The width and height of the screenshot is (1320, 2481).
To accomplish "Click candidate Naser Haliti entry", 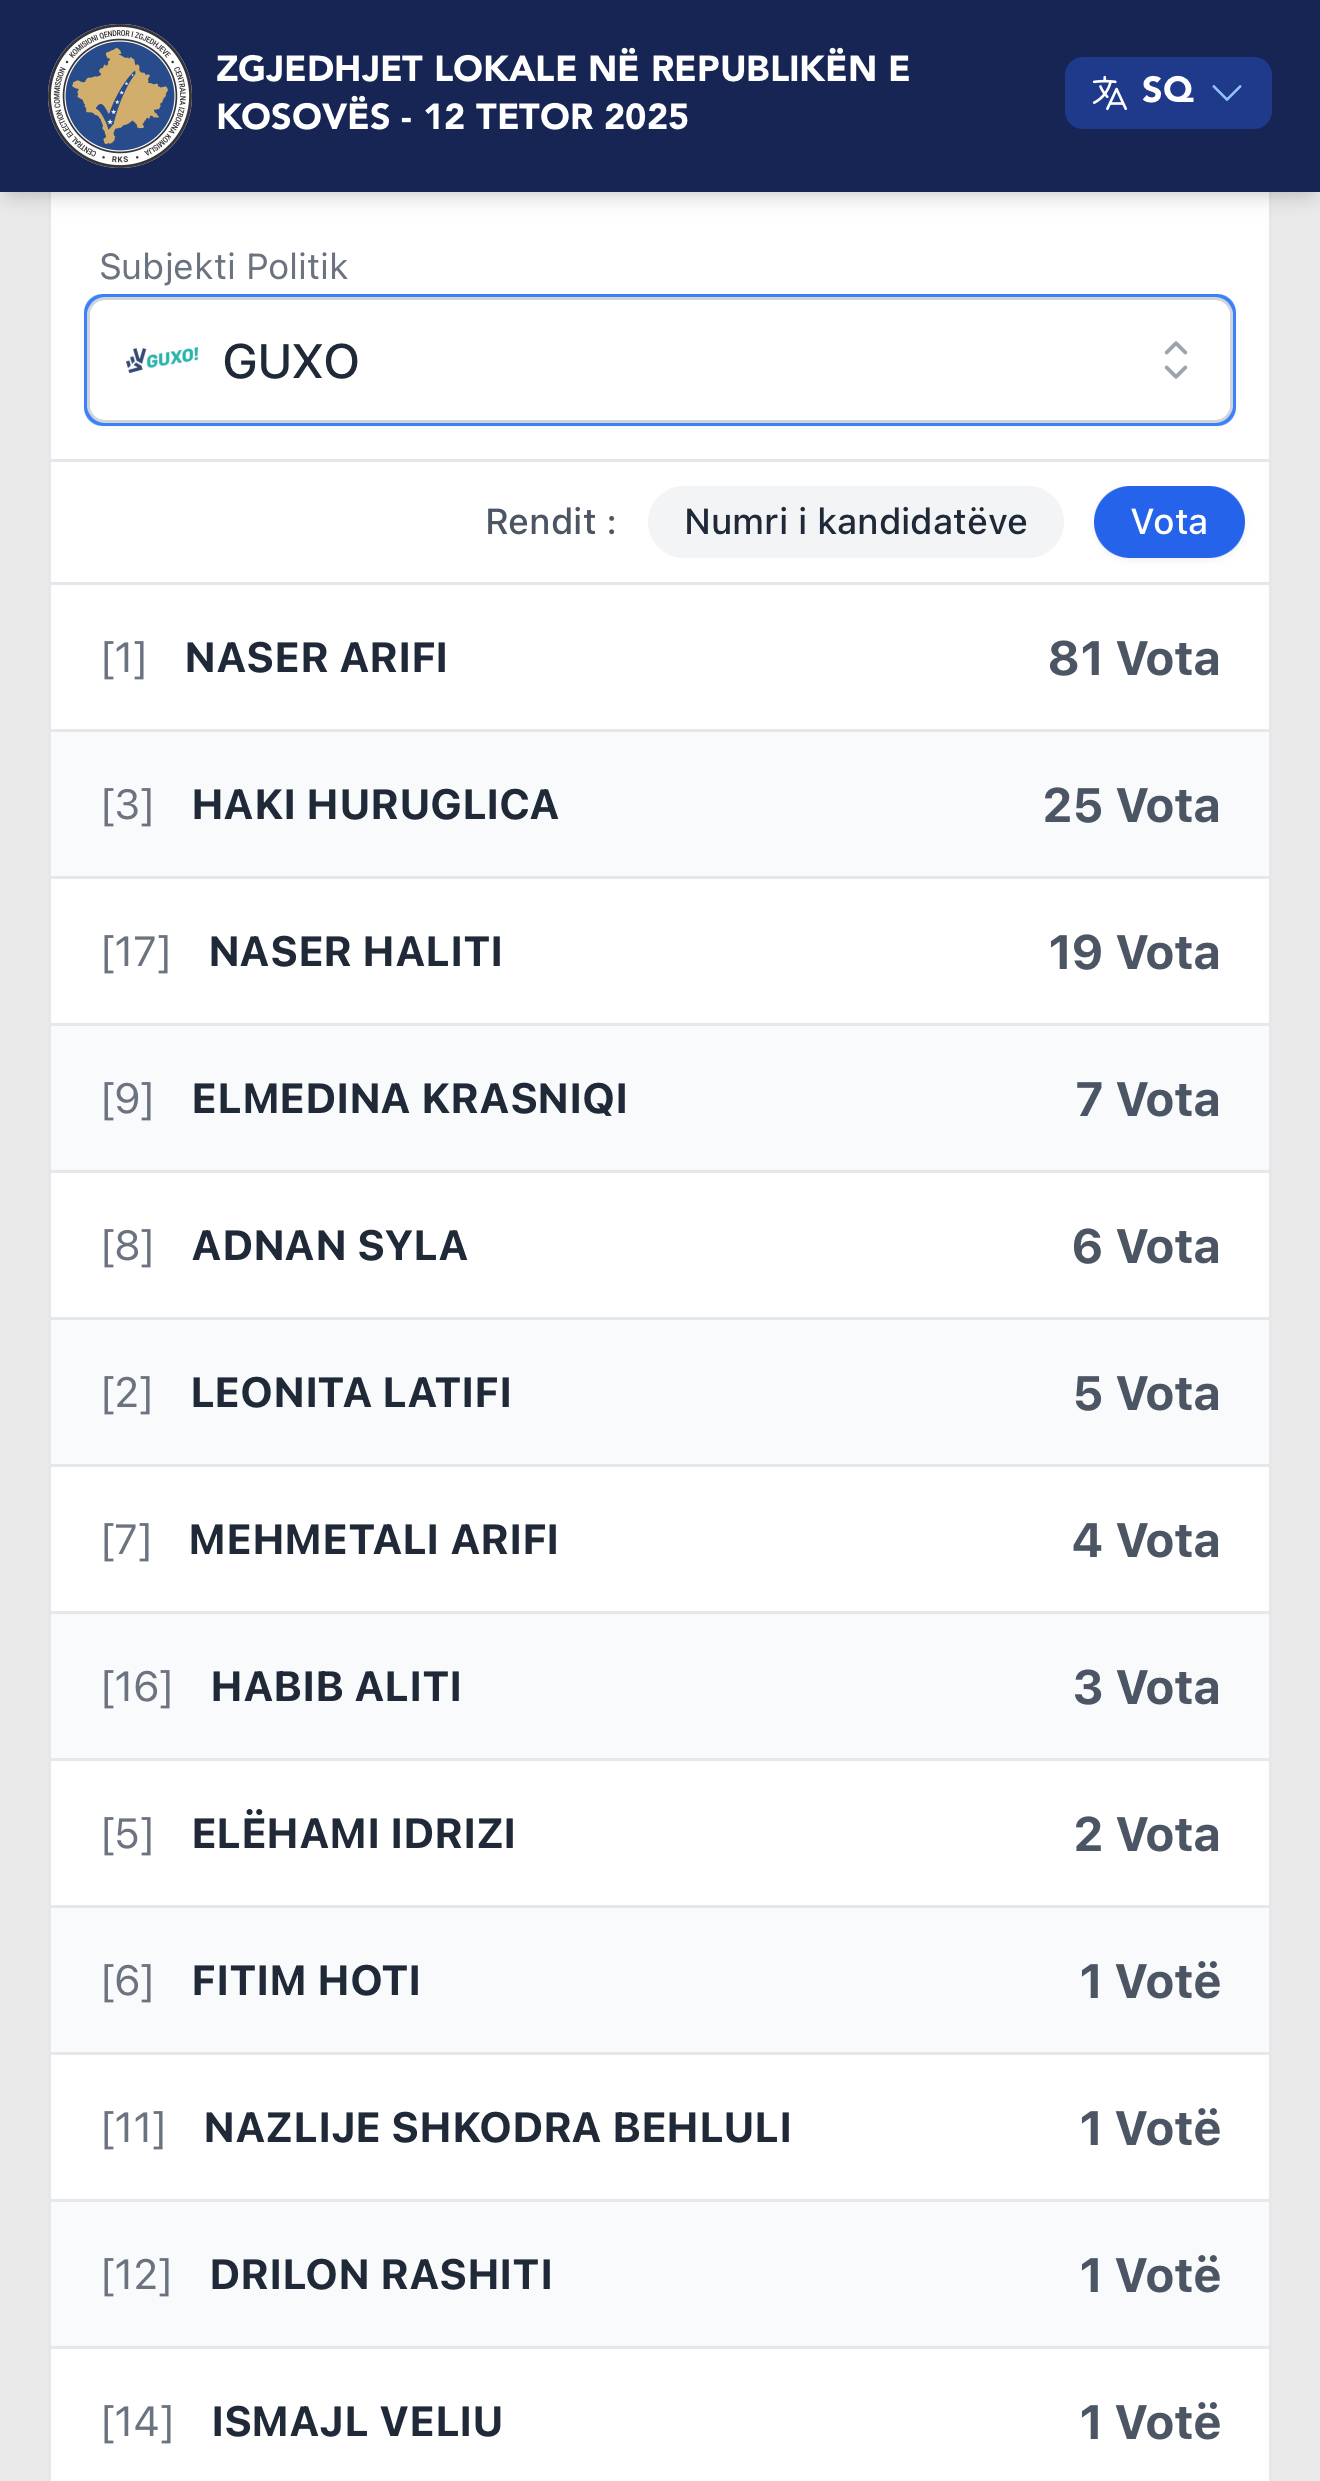I will tap(660, 952).
